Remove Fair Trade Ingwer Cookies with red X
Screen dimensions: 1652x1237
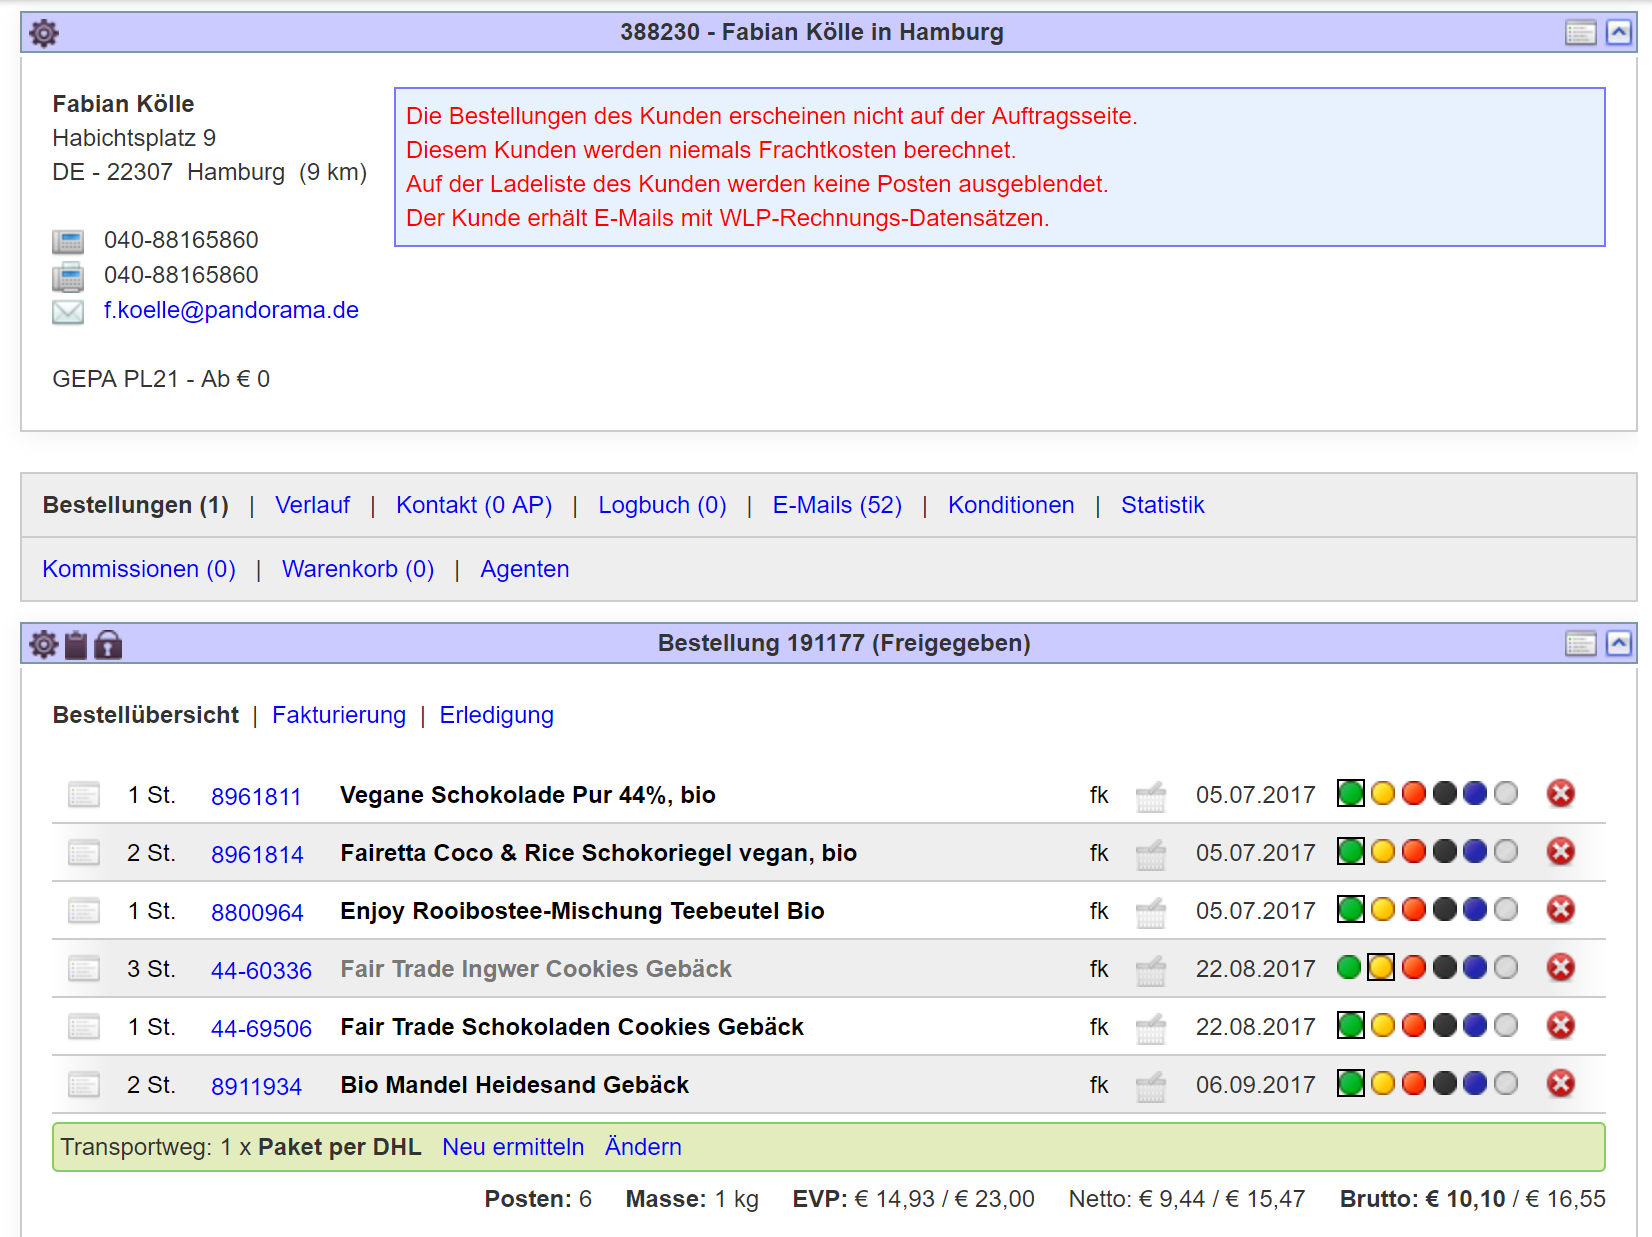(1560, 968)
